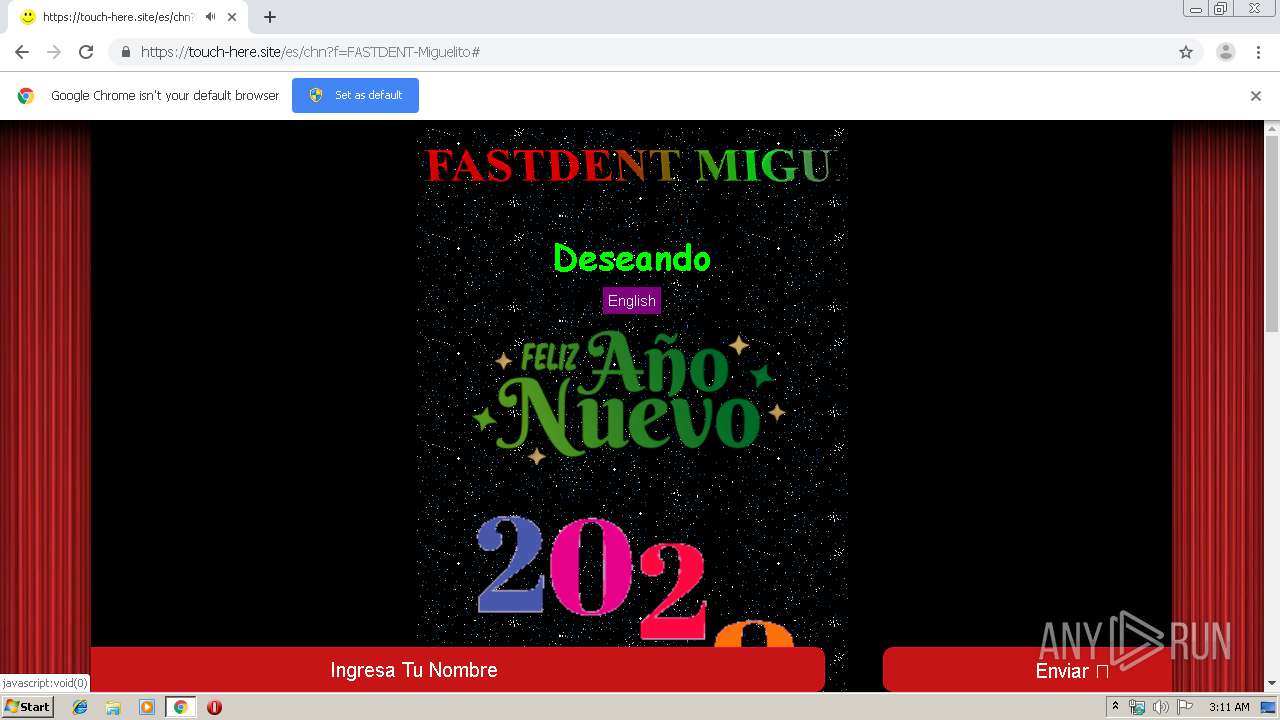Go back using the browser back arrow

[22, 52]
